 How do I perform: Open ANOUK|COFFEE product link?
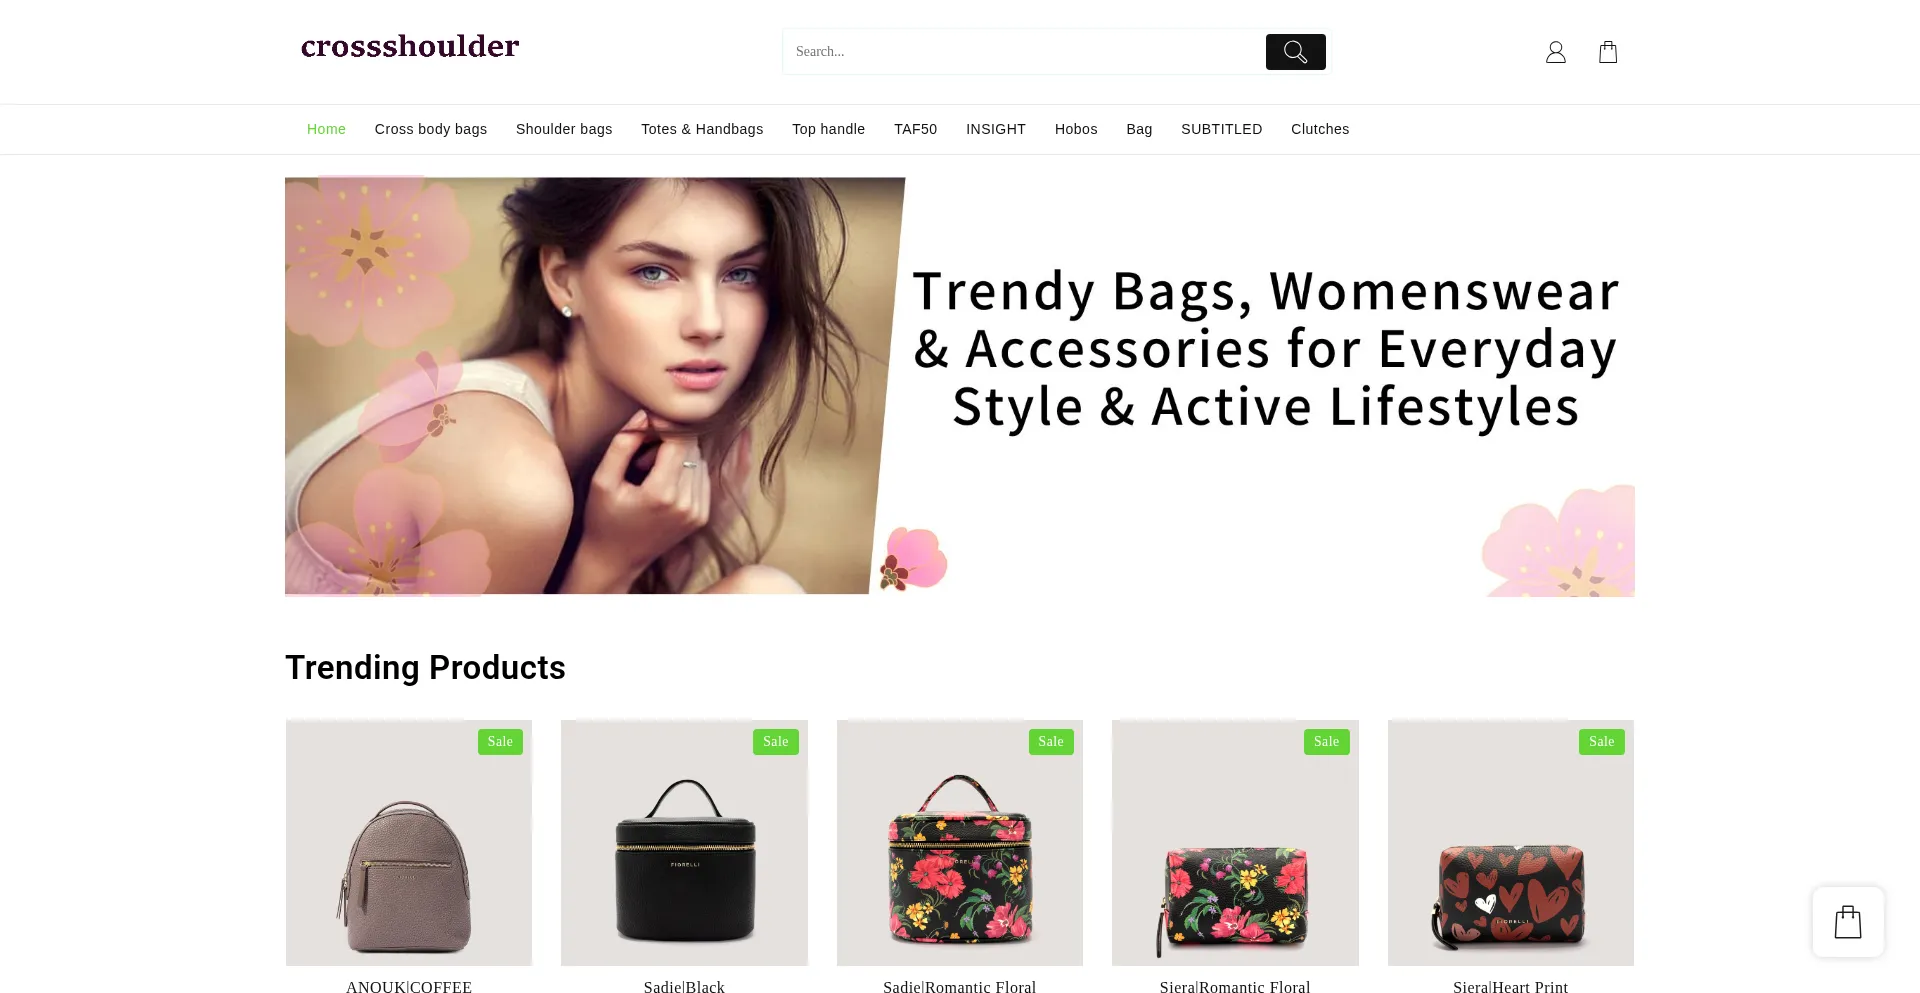pos(409,986)
